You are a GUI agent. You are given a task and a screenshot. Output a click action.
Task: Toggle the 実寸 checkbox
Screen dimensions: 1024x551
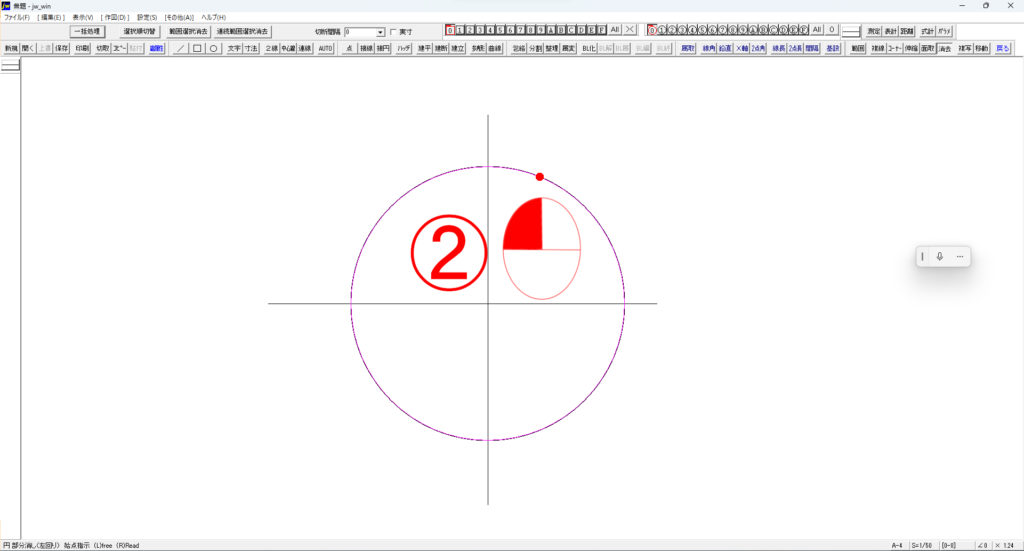pyautogui.click(x=393, y=32)
